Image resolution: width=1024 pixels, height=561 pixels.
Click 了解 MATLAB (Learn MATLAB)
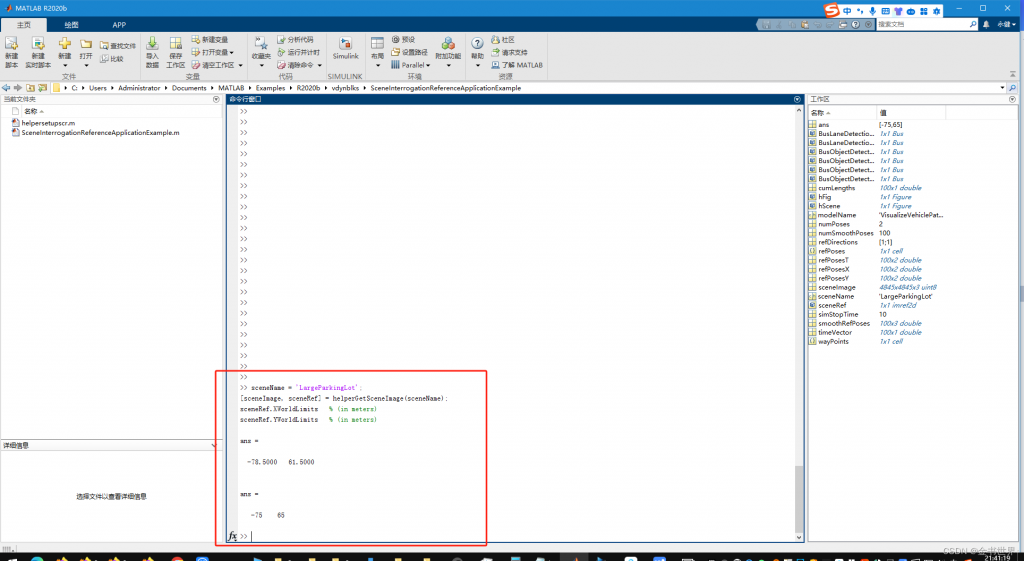coord(517,65)
